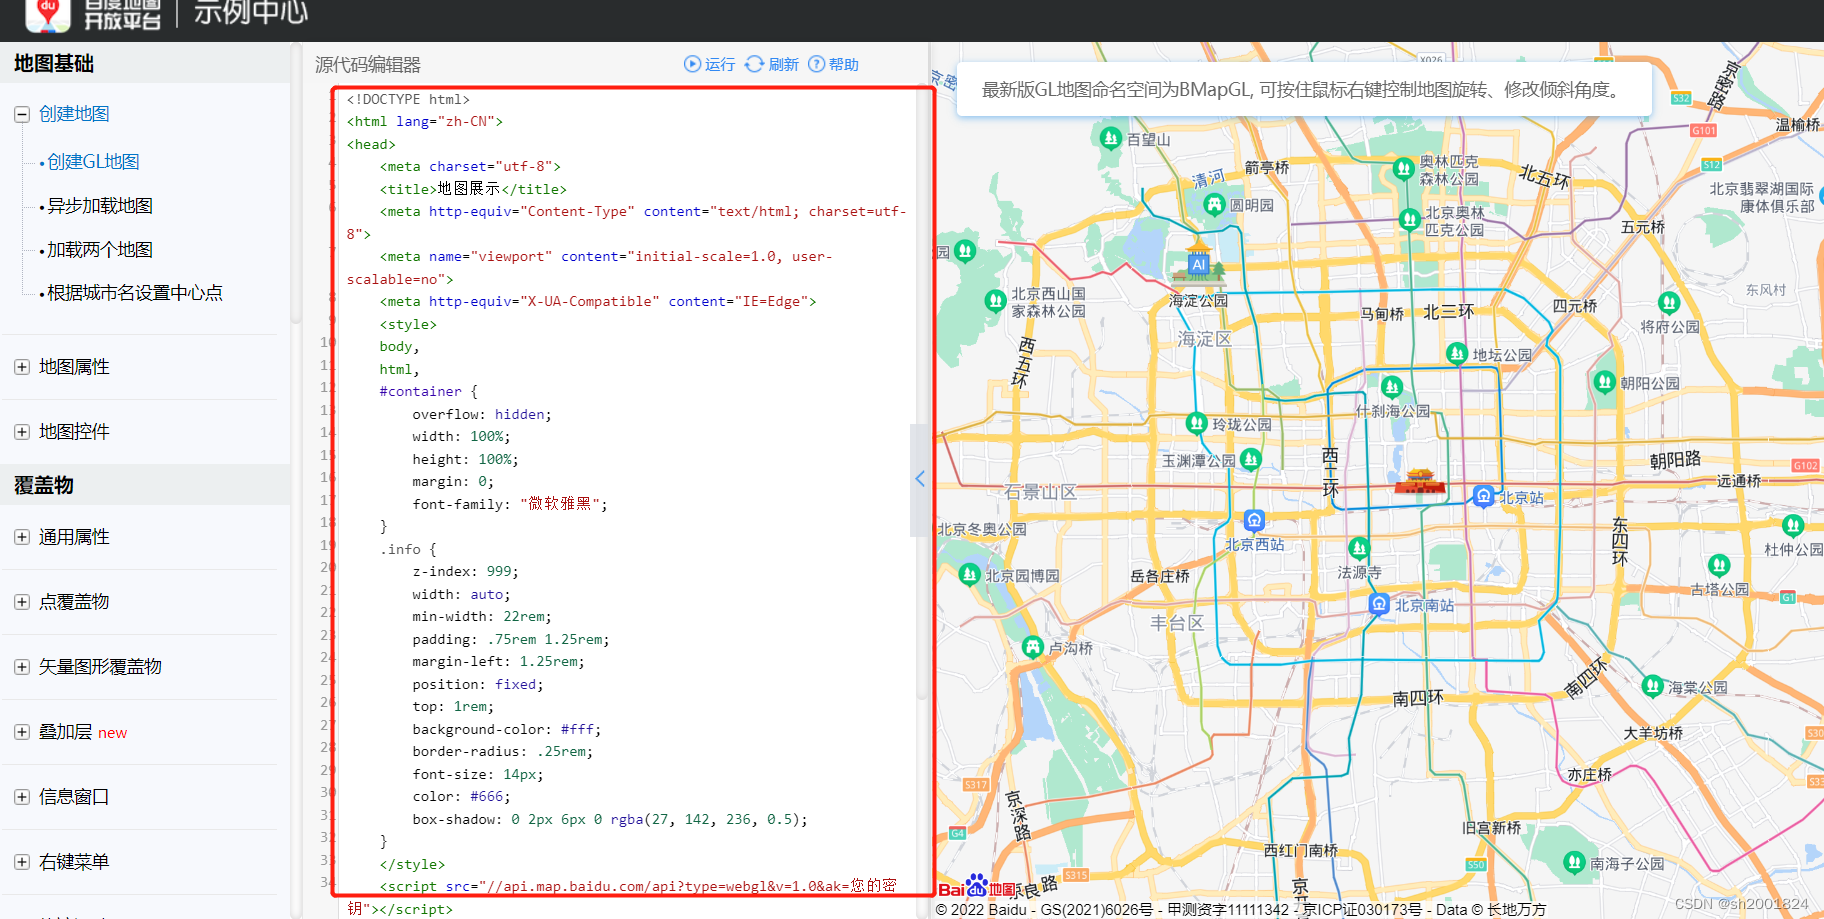The image size is (1824, 919).
Task: Expand the 地图控件 section
Action: click(22, 432)
